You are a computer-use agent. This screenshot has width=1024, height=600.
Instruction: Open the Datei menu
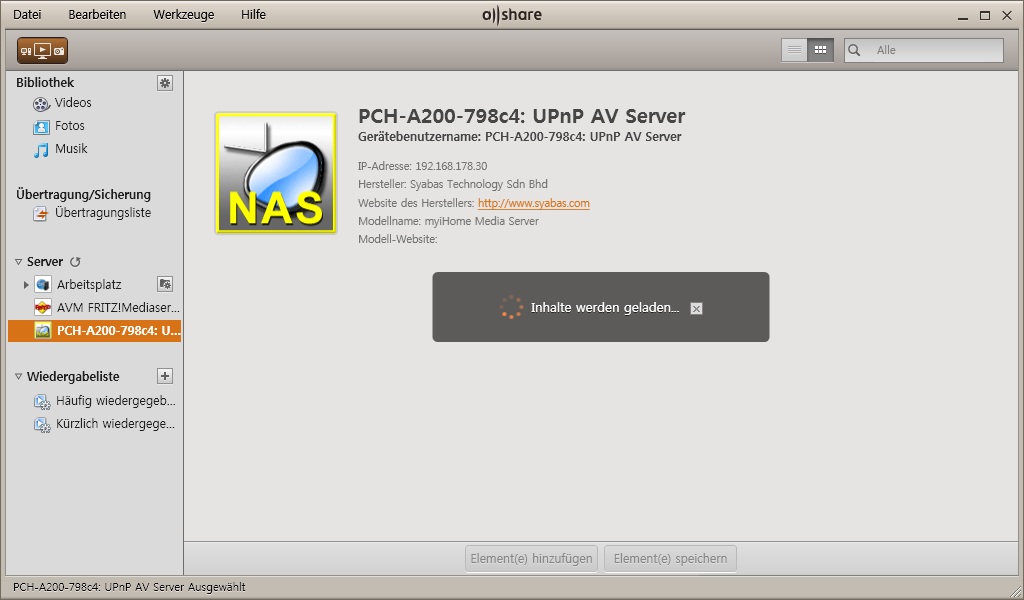click(27, 15)
